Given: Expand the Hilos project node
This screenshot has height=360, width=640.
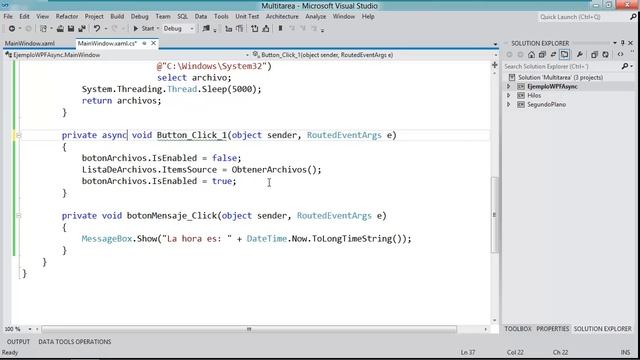Looking at the screenshot, I should tap(509, 96).
